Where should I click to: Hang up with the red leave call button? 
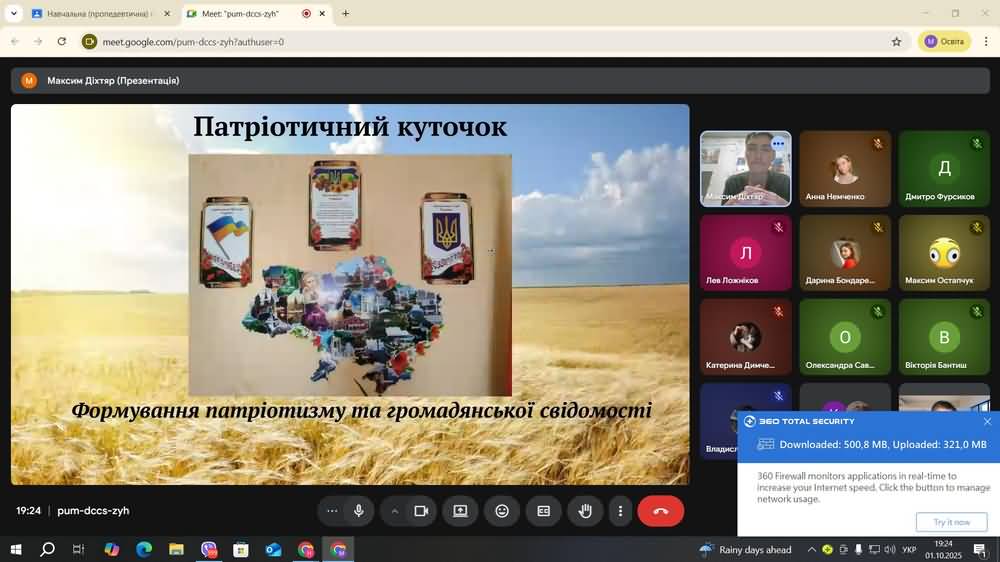(660, 511)
